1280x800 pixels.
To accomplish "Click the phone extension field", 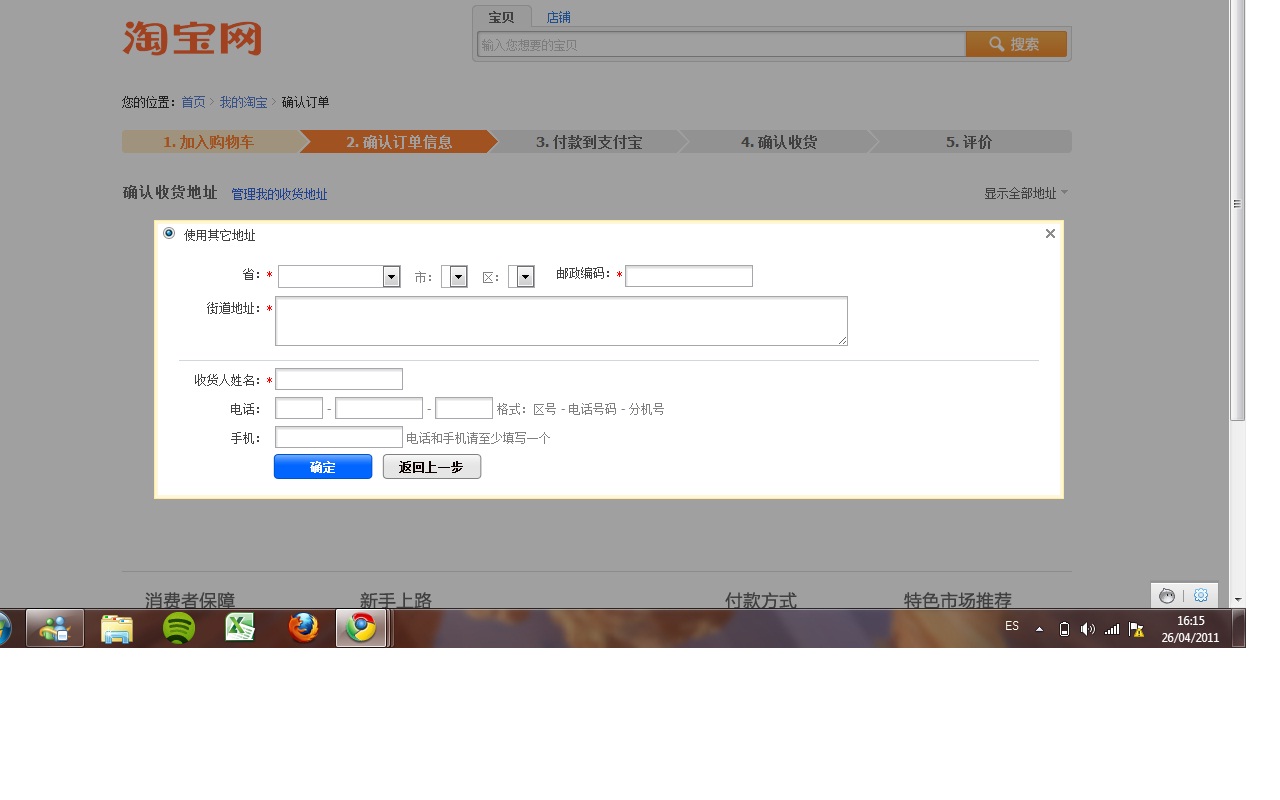I will point(464,408).
